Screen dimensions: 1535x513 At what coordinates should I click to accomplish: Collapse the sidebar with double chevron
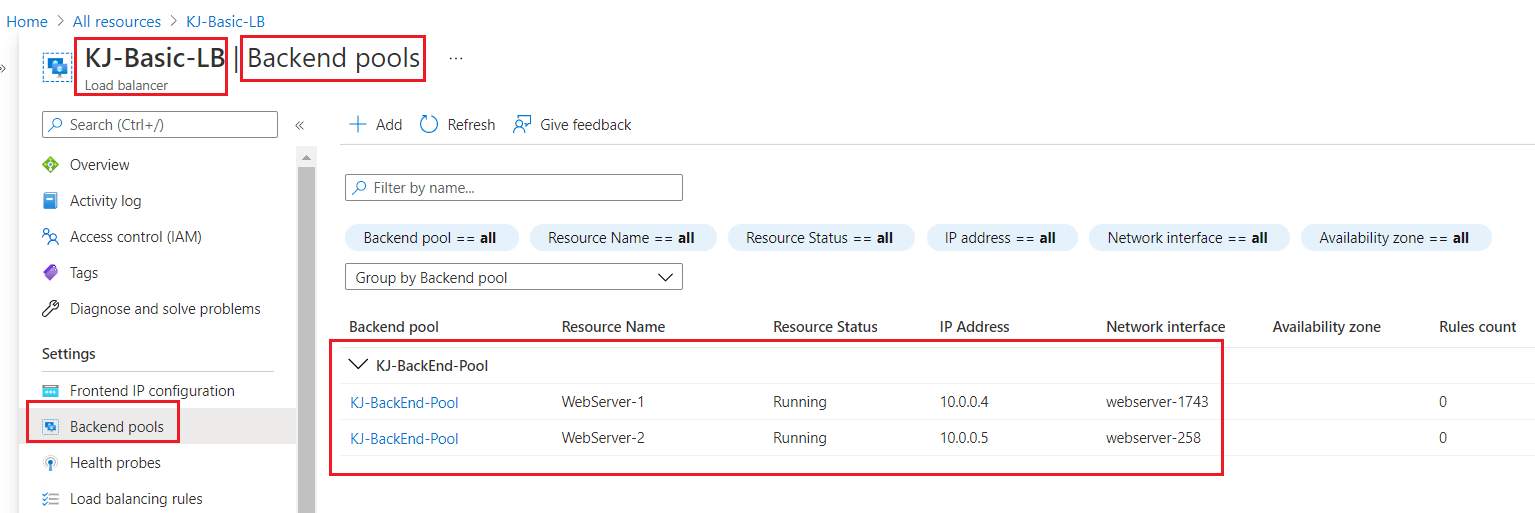[299, 125]
